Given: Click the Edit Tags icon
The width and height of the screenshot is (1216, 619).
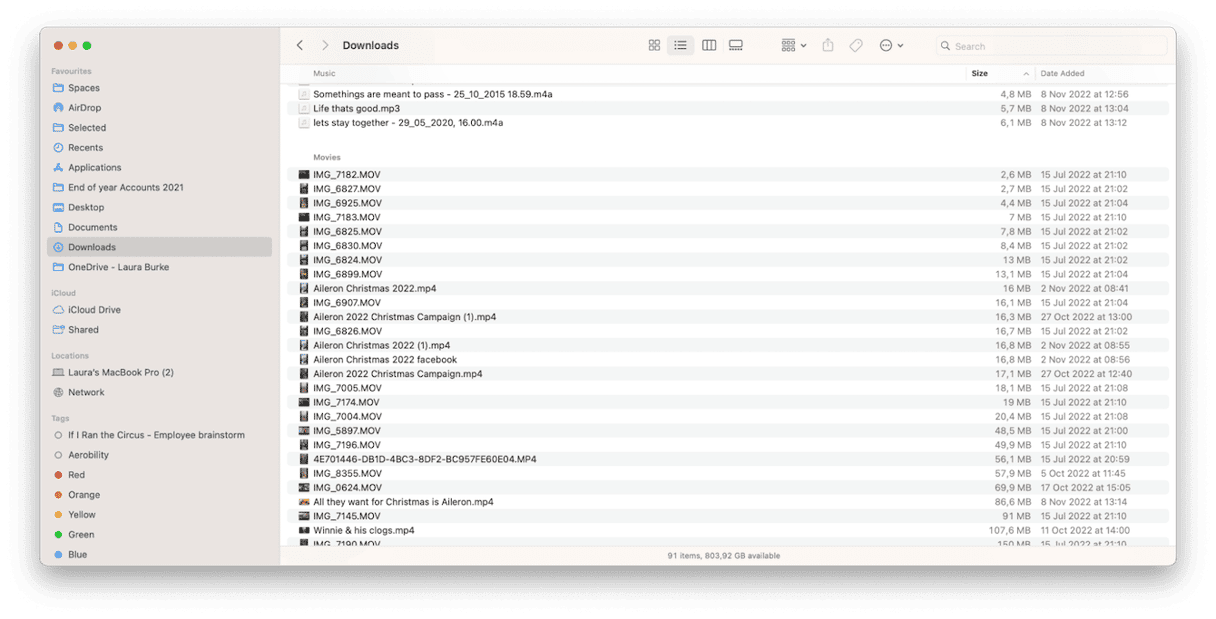Looking at the screenshot, I should pos(856,45).
